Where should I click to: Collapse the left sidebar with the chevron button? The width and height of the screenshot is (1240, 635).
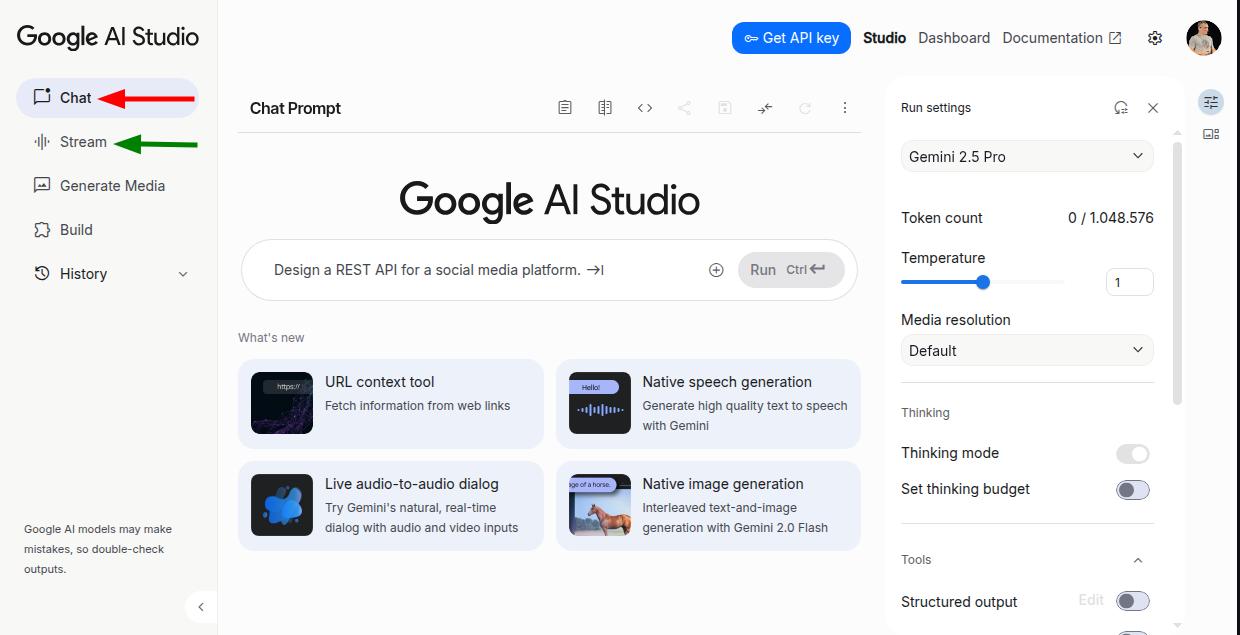point(201,607)
